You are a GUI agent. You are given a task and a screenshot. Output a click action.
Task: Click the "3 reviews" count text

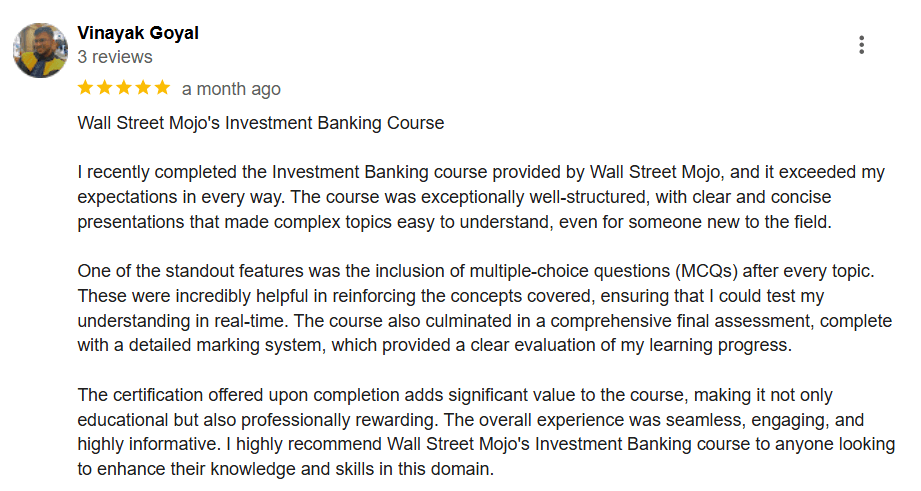pos(115,57)
